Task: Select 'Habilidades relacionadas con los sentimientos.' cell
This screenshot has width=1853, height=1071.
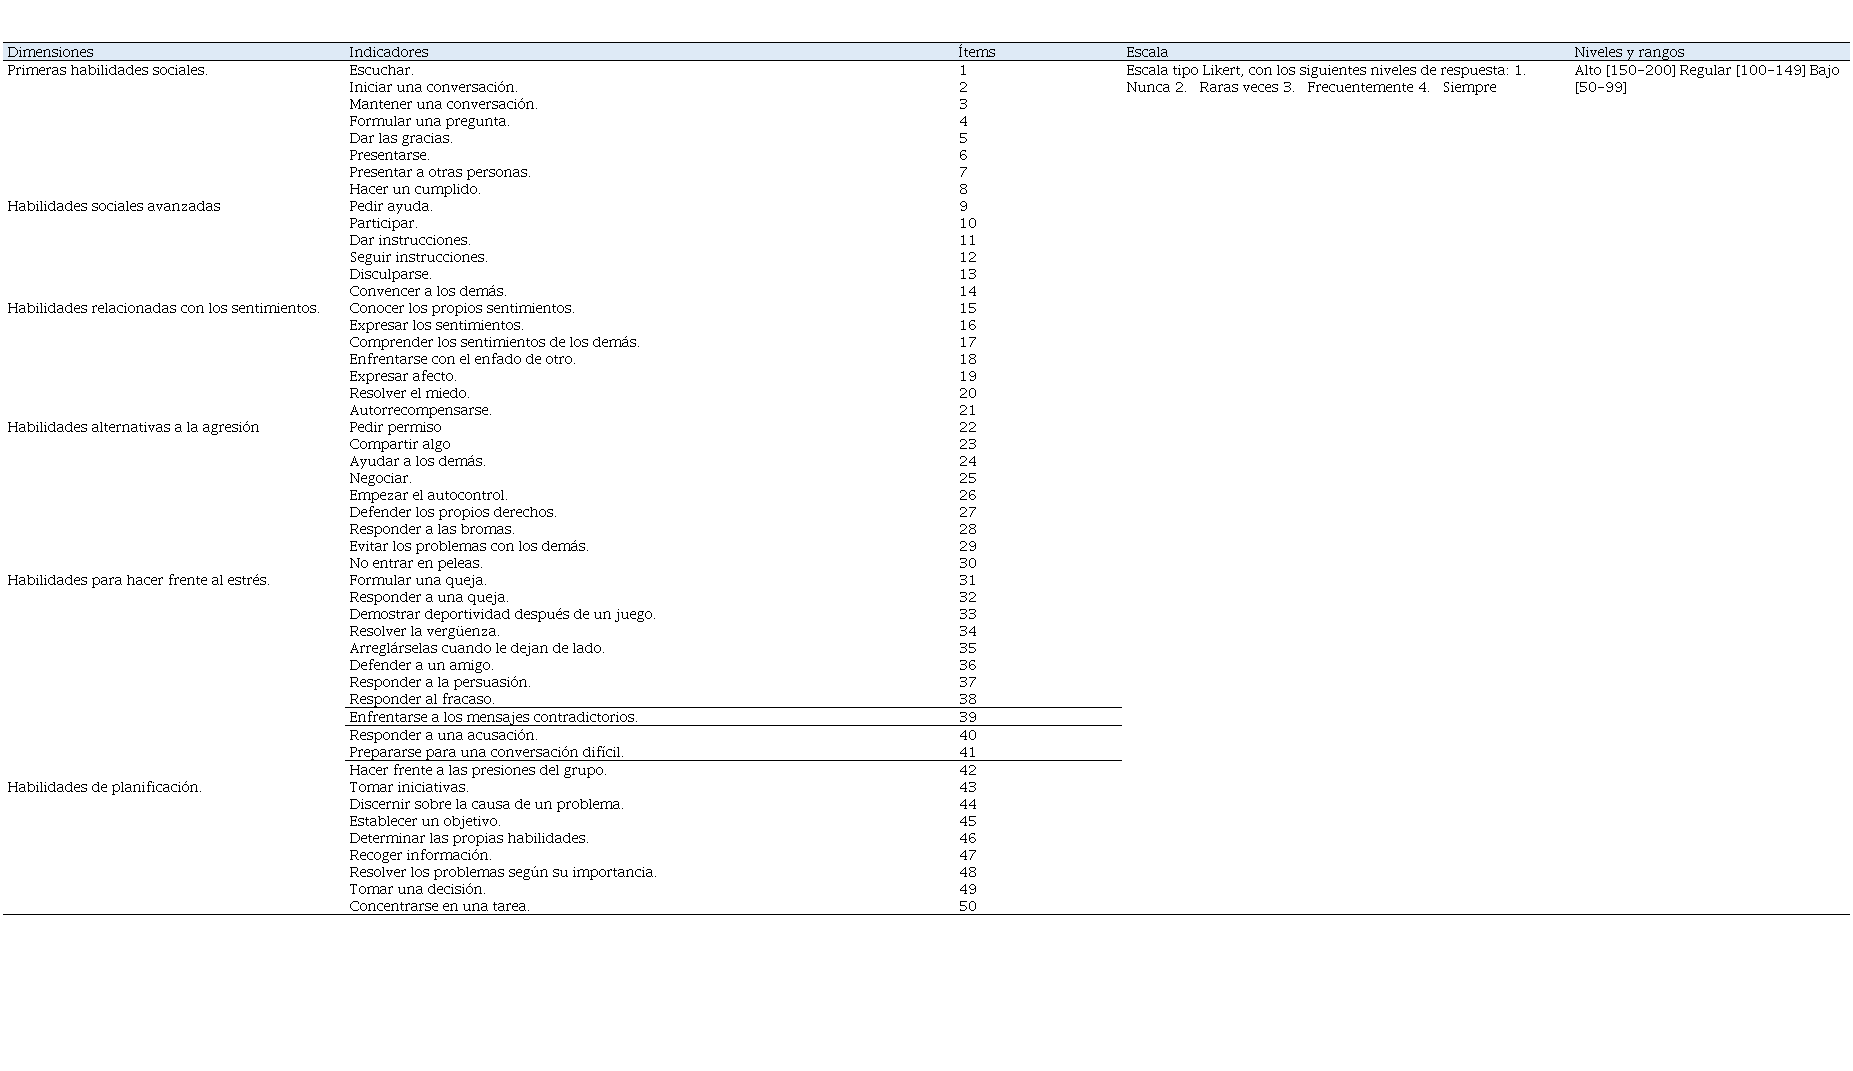Action: [x=163, y=308]
